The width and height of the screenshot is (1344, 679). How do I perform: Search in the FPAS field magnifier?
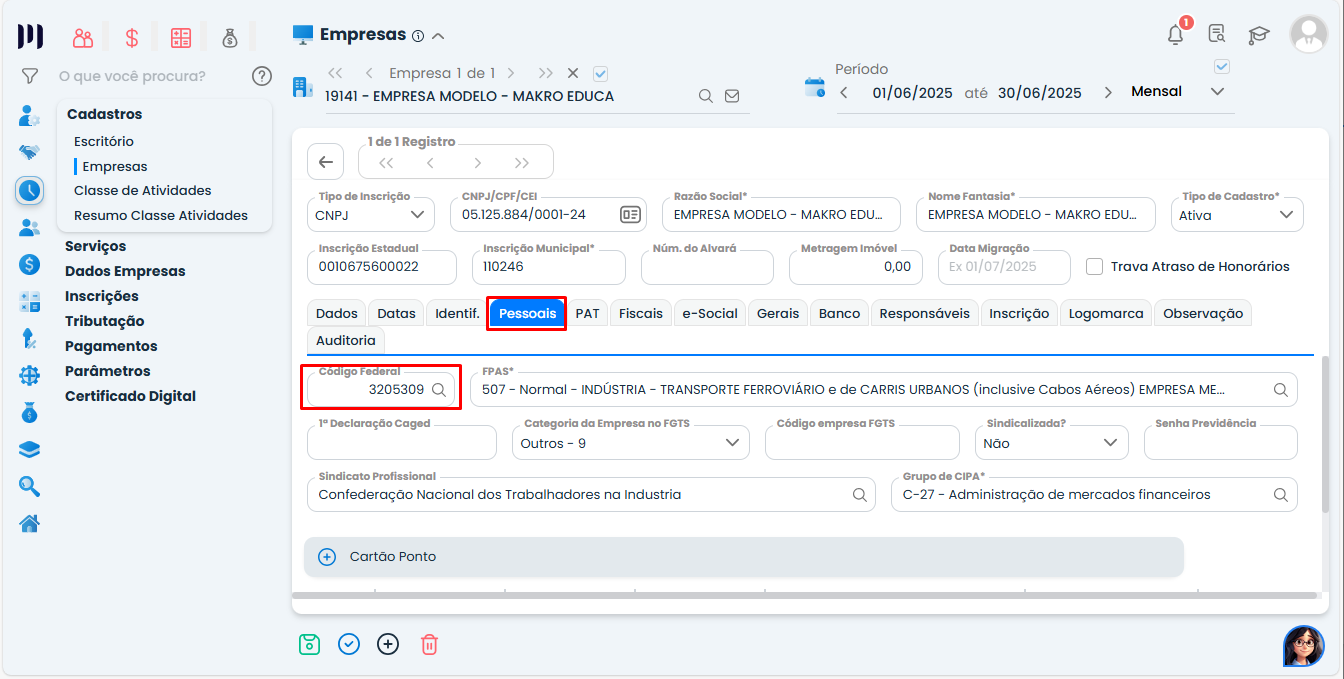pyautogui.click(x=1281, y=390)
